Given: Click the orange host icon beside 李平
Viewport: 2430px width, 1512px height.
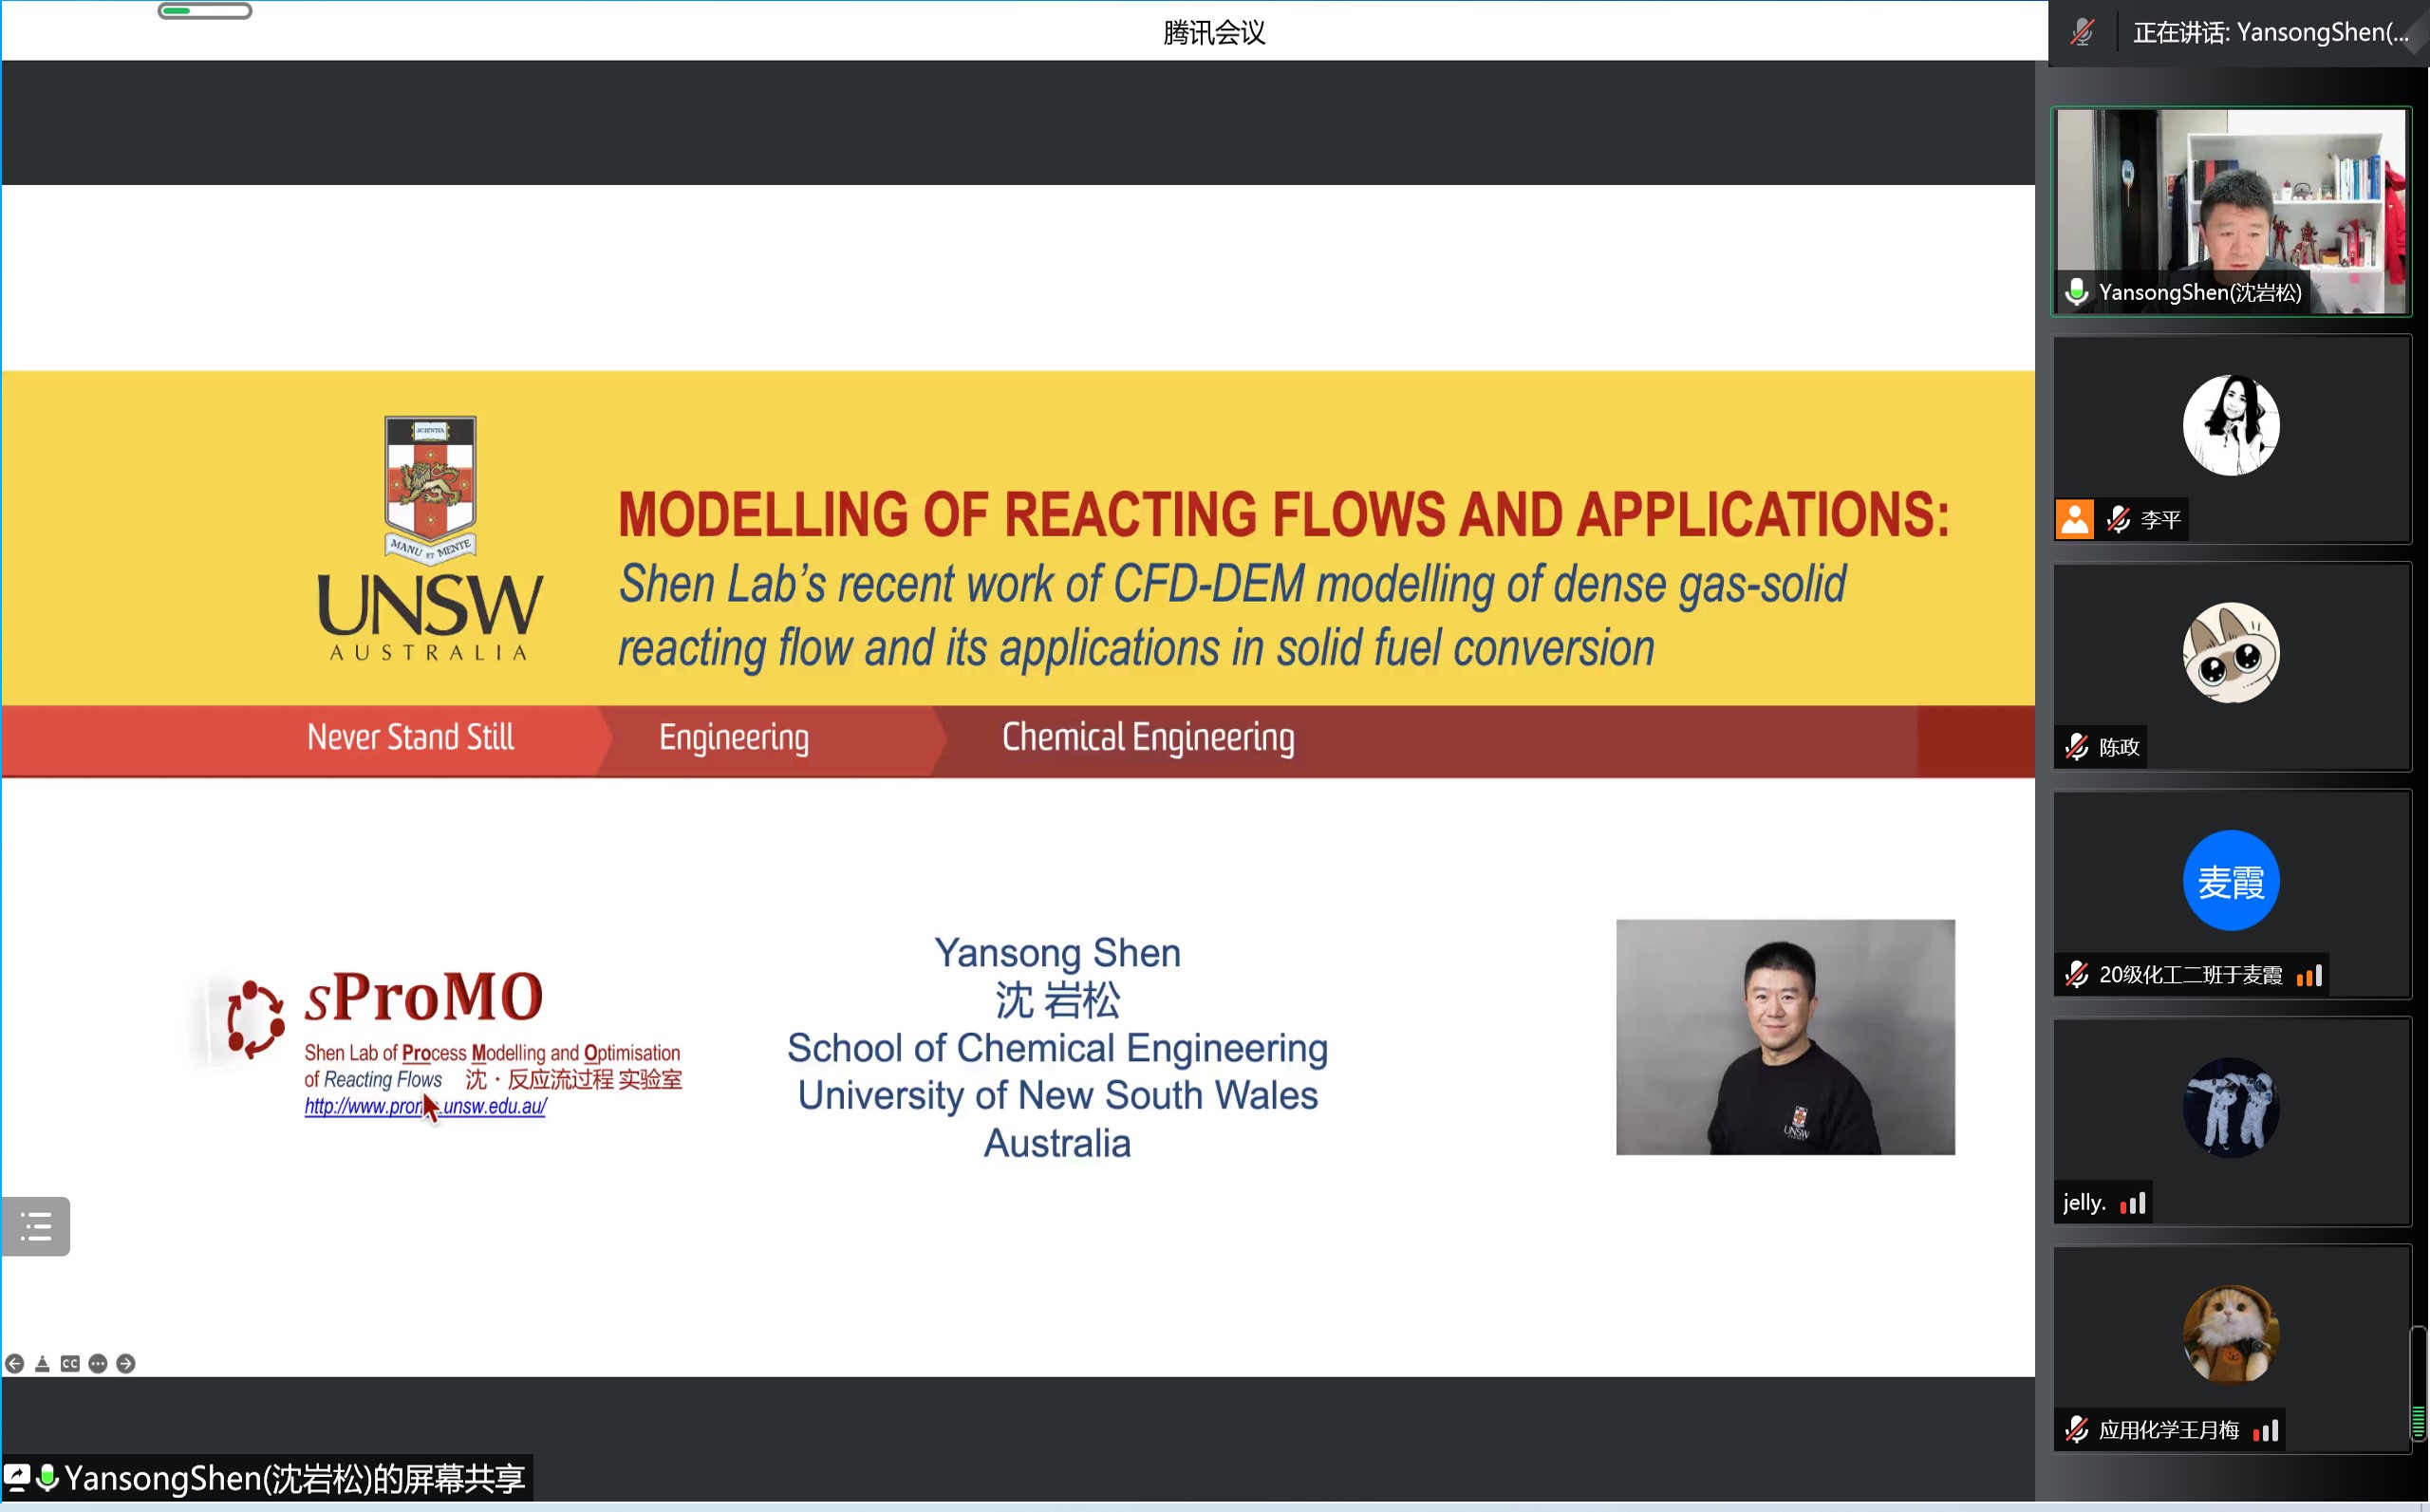Looking at the screenshot, I should pyautogui.click(x=2075, y=520).
